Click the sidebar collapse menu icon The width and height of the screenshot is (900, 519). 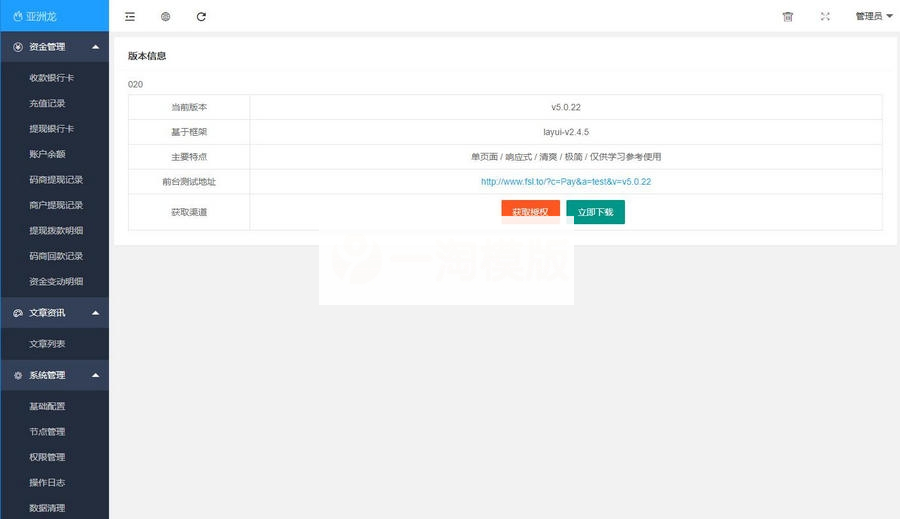[x=130, y=16]
